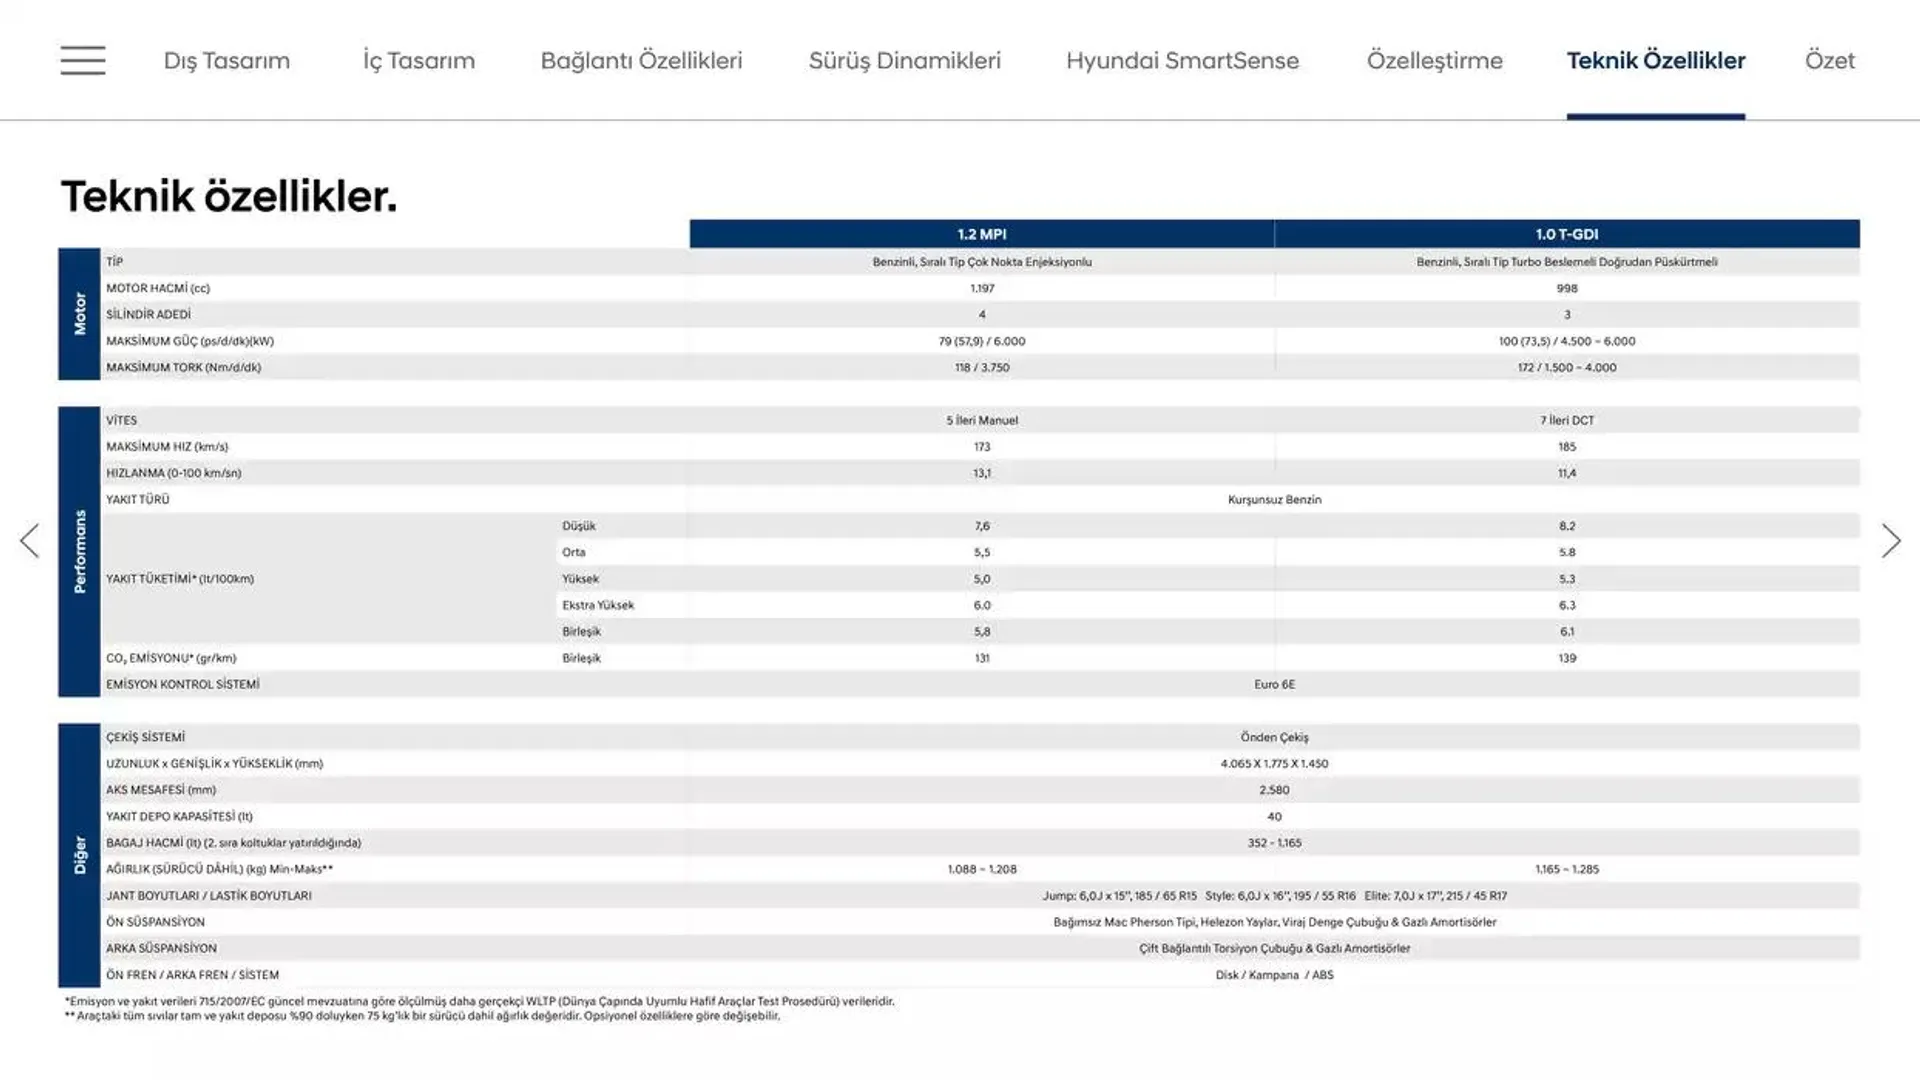Click the SİLİNDİR ADEDİ row label
The width and height of the screenshot is (1920, 1080).
[148, 314]
